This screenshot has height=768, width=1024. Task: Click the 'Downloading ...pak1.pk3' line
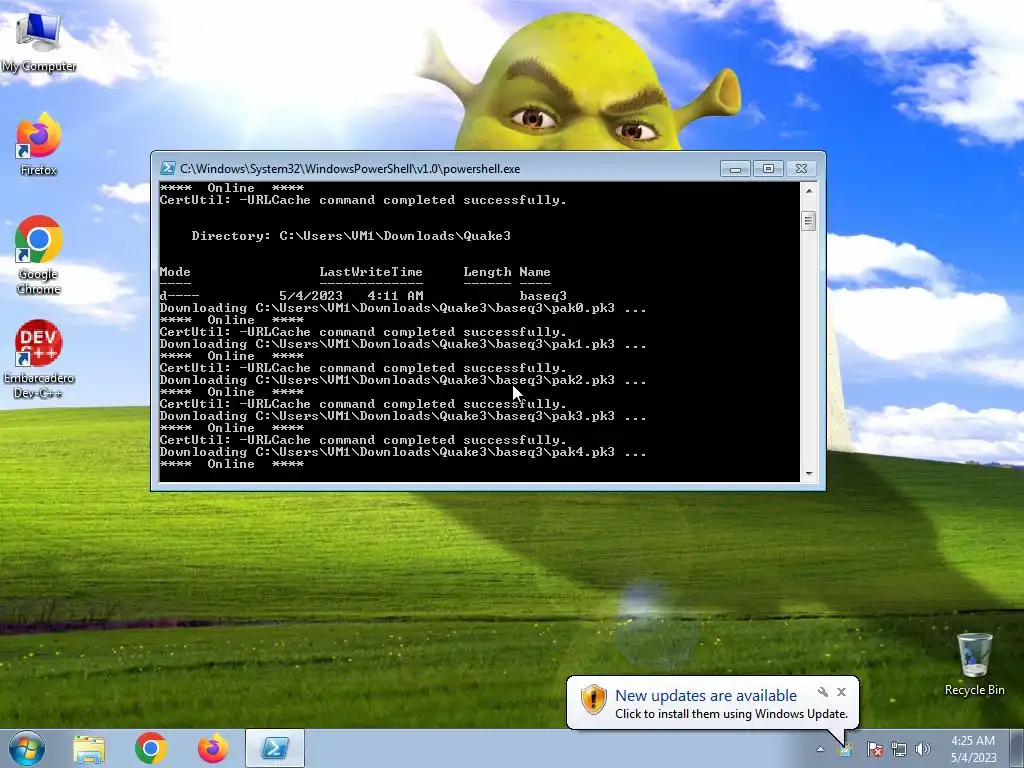pos(402,344)
